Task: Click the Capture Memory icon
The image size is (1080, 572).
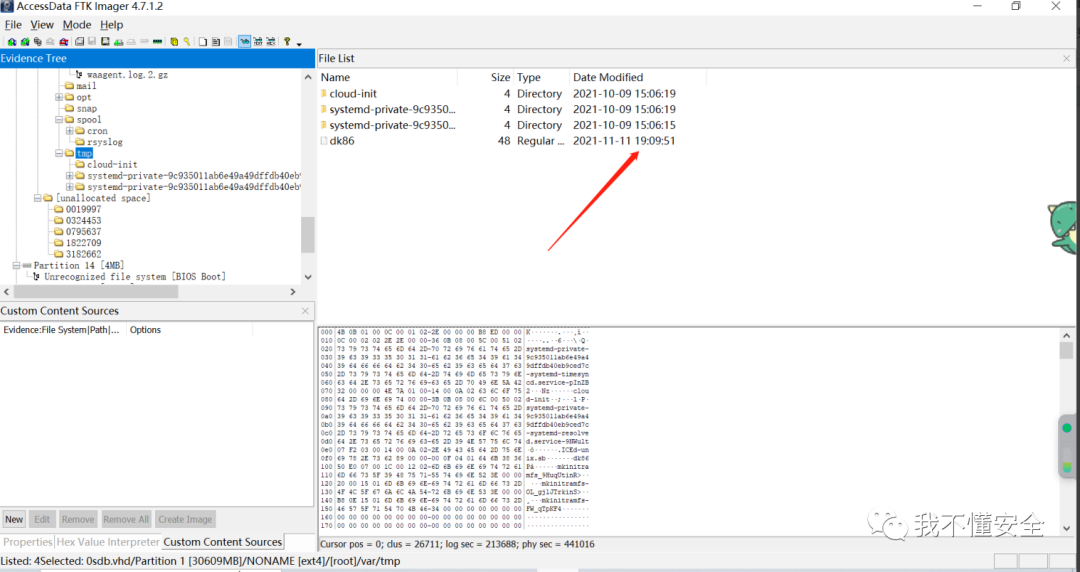Action: (158, 41)
